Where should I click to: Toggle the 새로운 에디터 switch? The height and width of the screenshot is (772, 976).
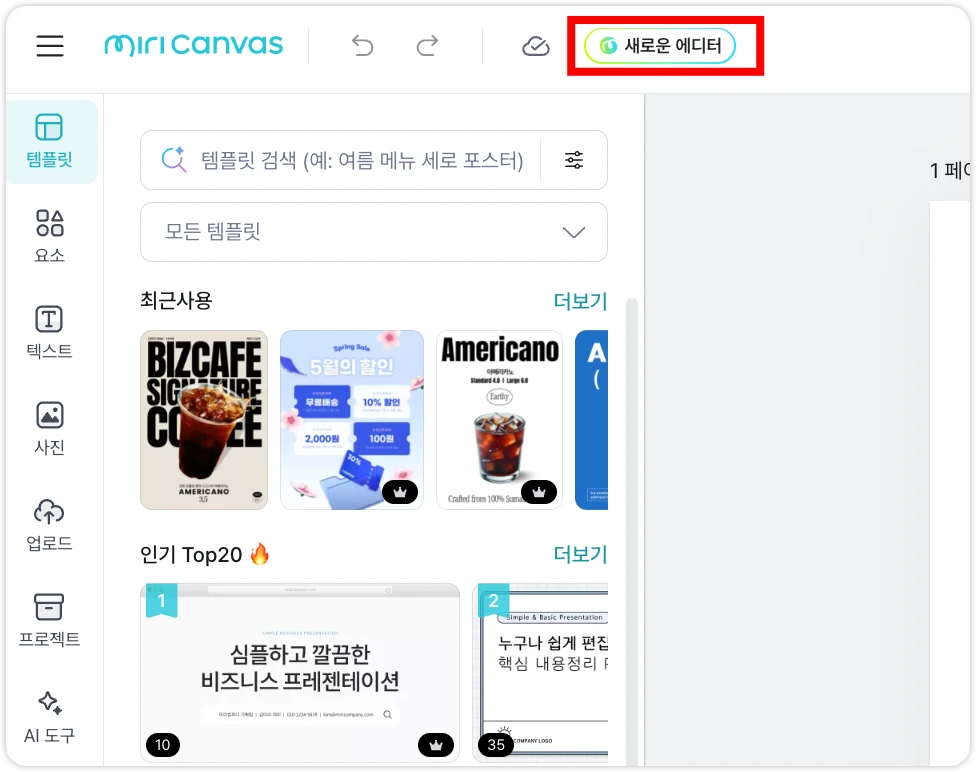pyautogui.click(x=660, y=46)
